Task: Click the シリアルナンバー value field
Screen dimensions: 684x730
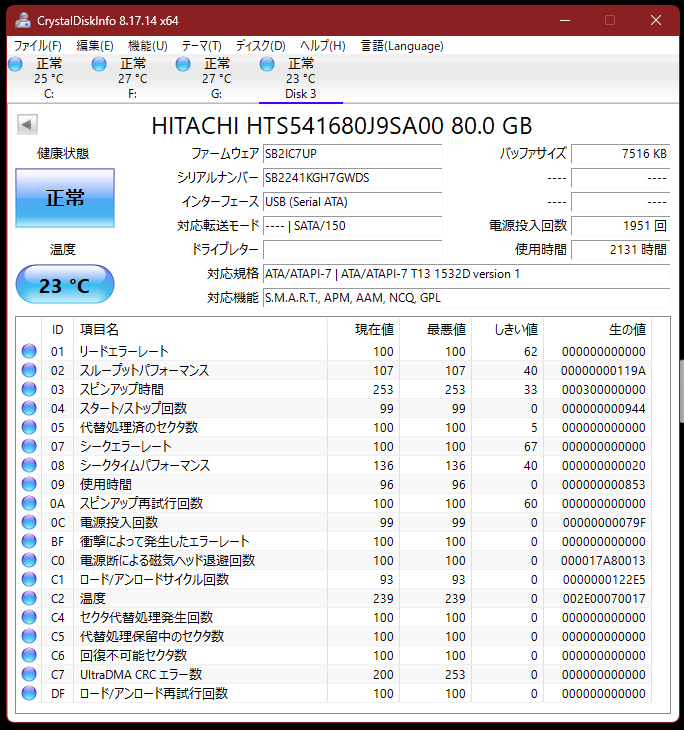Action: click(351, 178)
